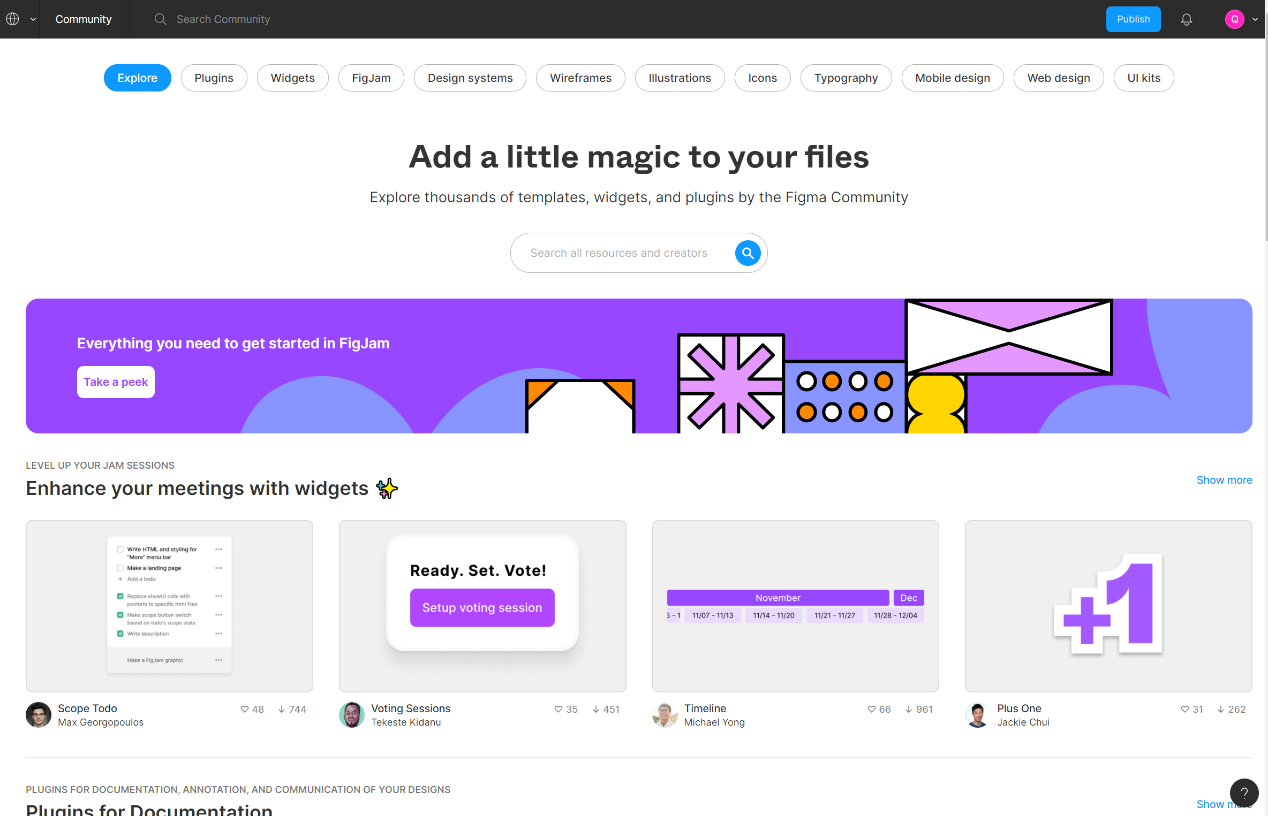Click the magnifier icon beside Search Community
Viewport: 1268px width, 816px height.
(x=161, y=19)
